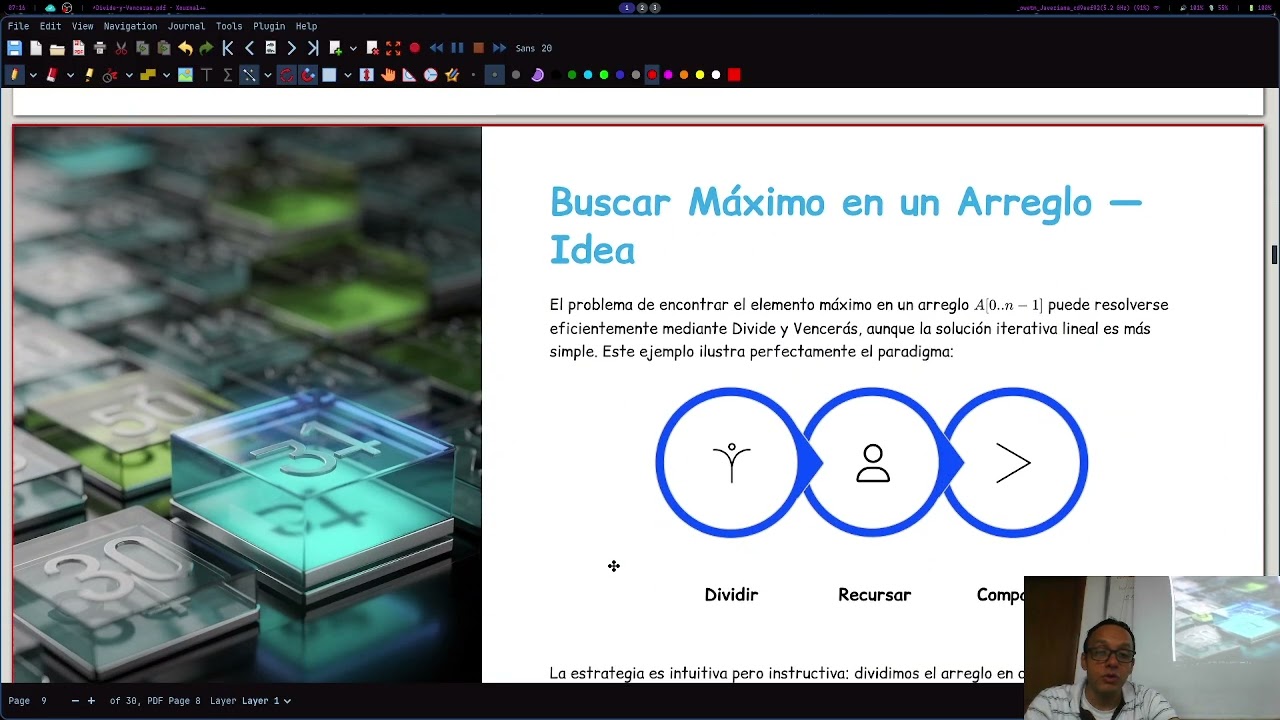Start audio recording with red circle
The image size is (1280, 720).
pyautogui.click(x=415, y=48)
